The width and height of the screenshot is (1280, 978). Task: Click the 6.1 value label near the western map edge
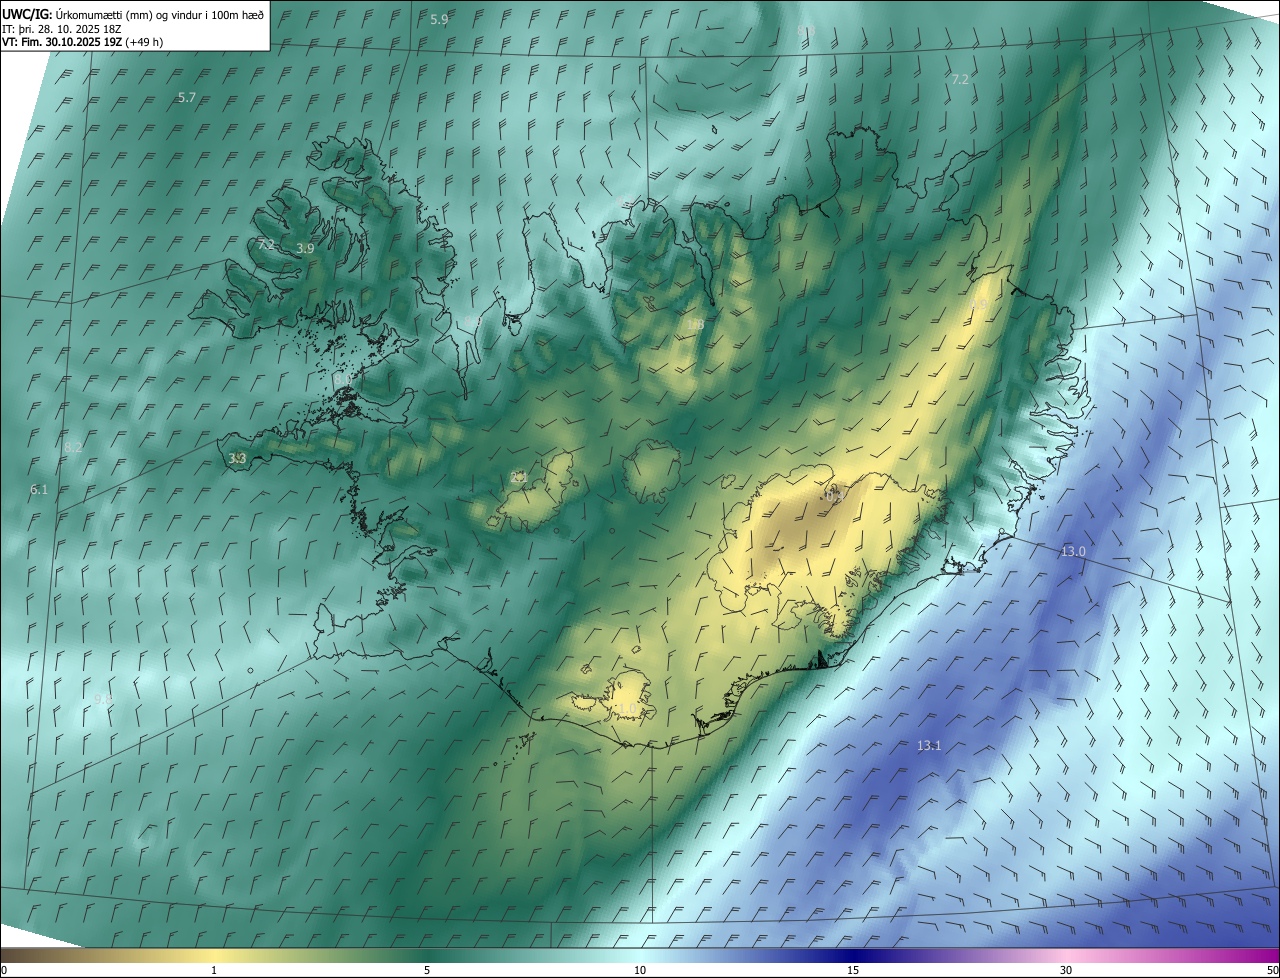point(39,489)
